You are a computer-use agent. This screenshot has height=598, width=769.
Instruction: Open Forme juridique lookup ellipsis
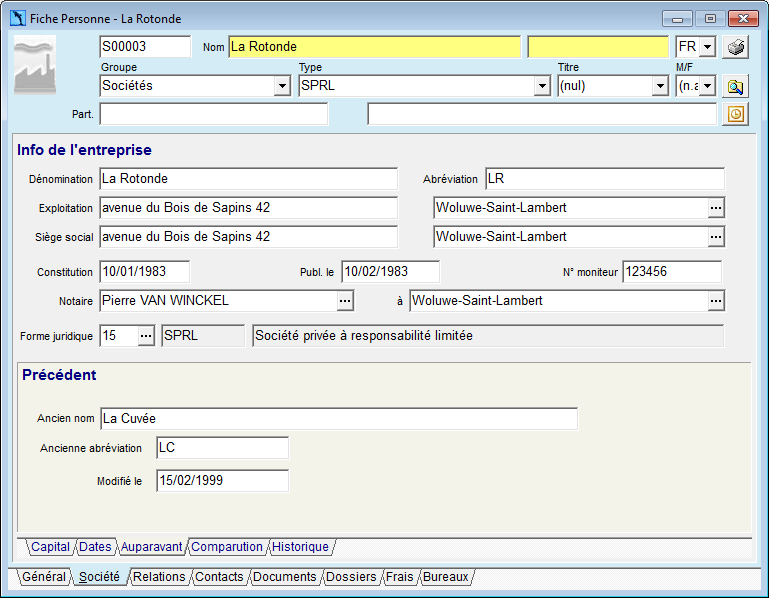[146, 336]
